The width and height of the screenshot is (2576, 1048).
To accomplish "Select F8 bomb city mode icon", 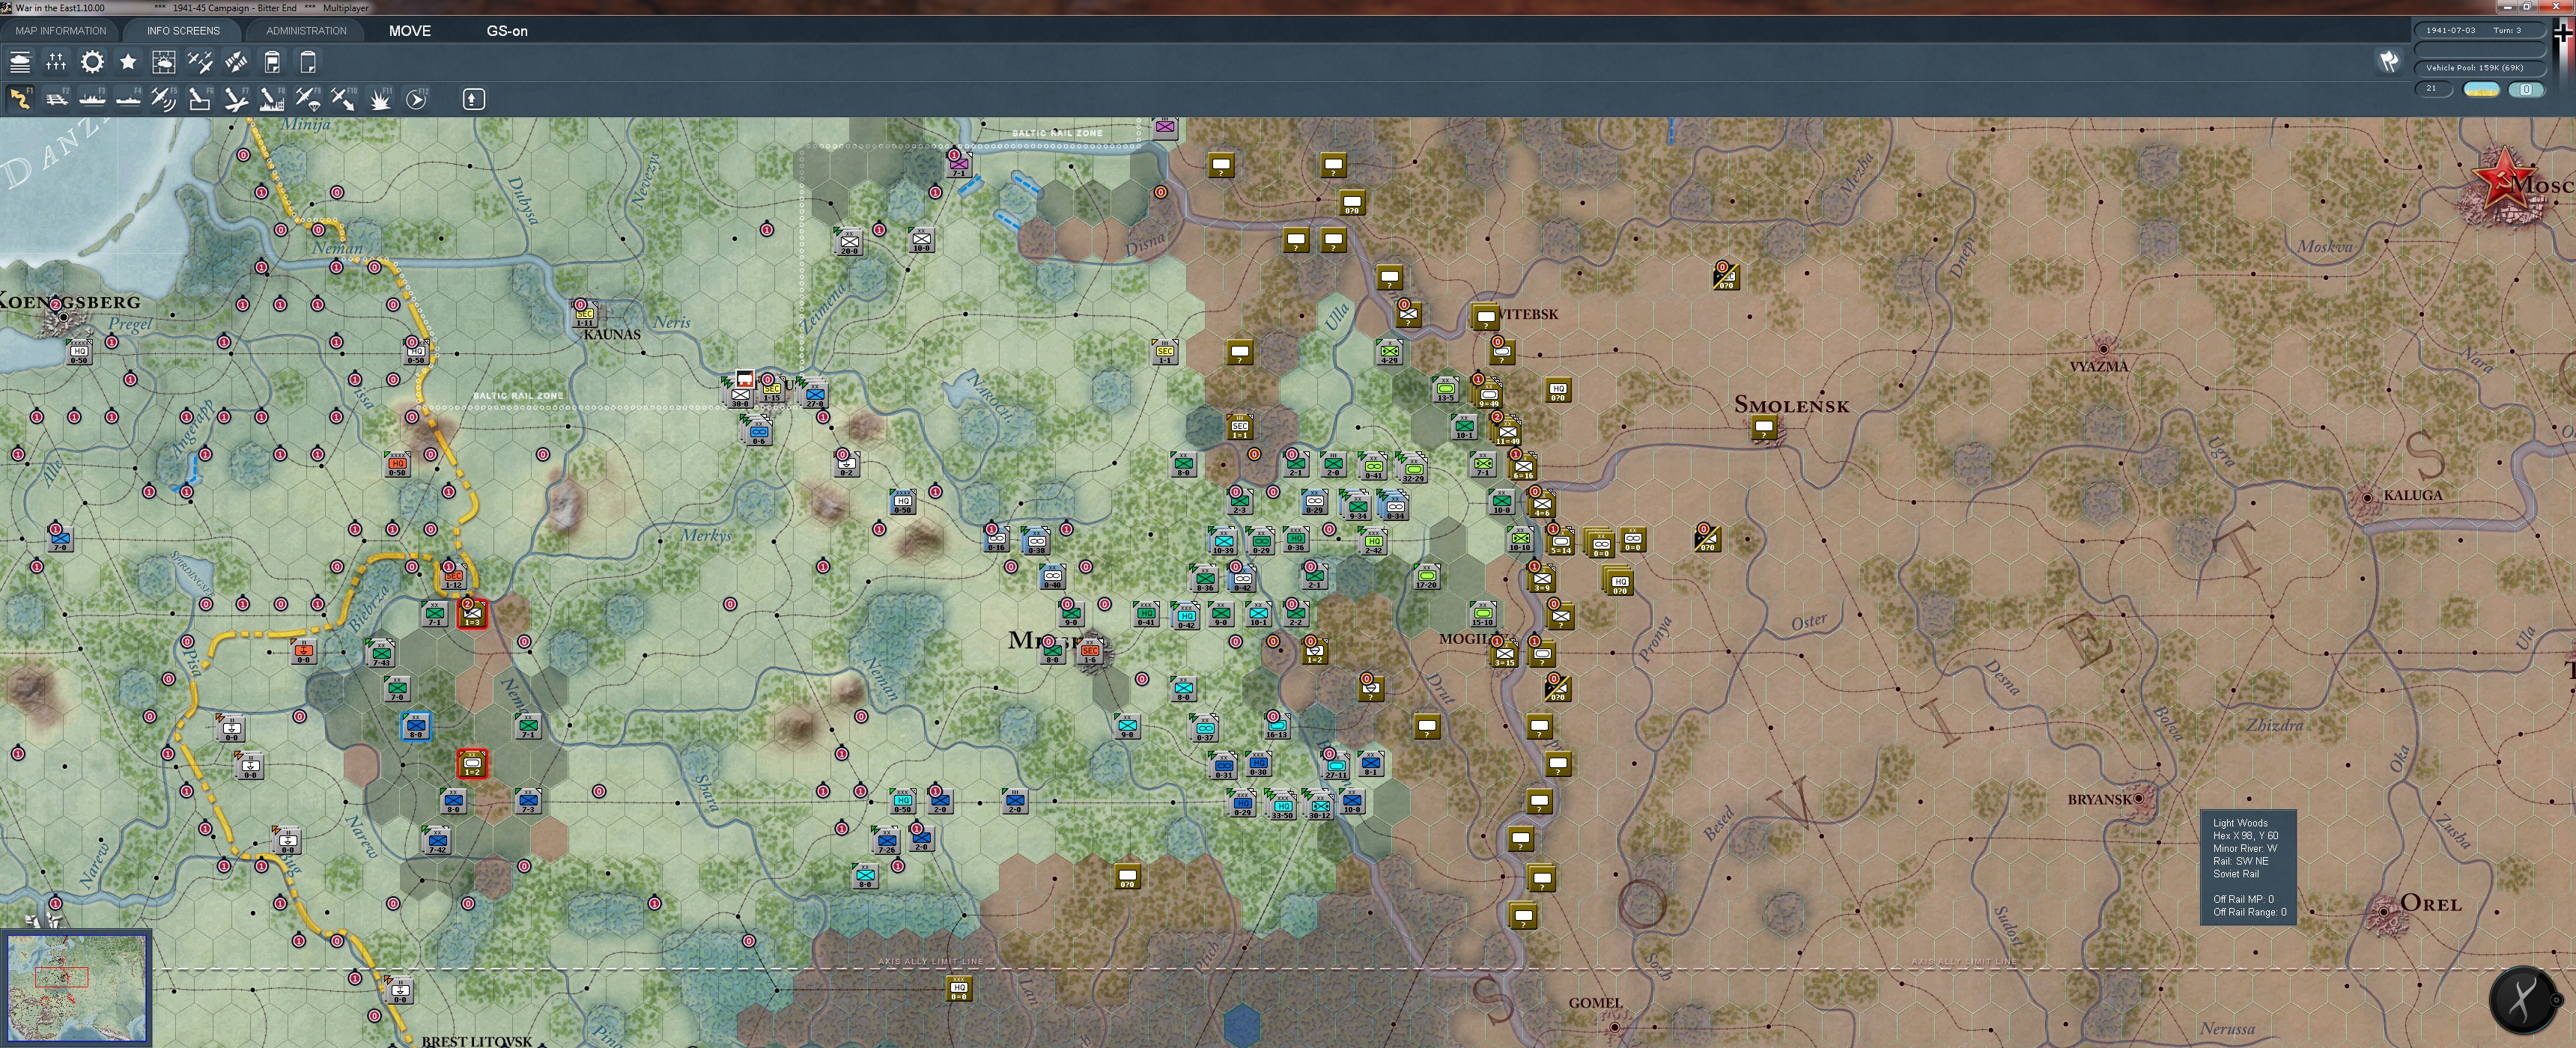I will tap(272, 98).
